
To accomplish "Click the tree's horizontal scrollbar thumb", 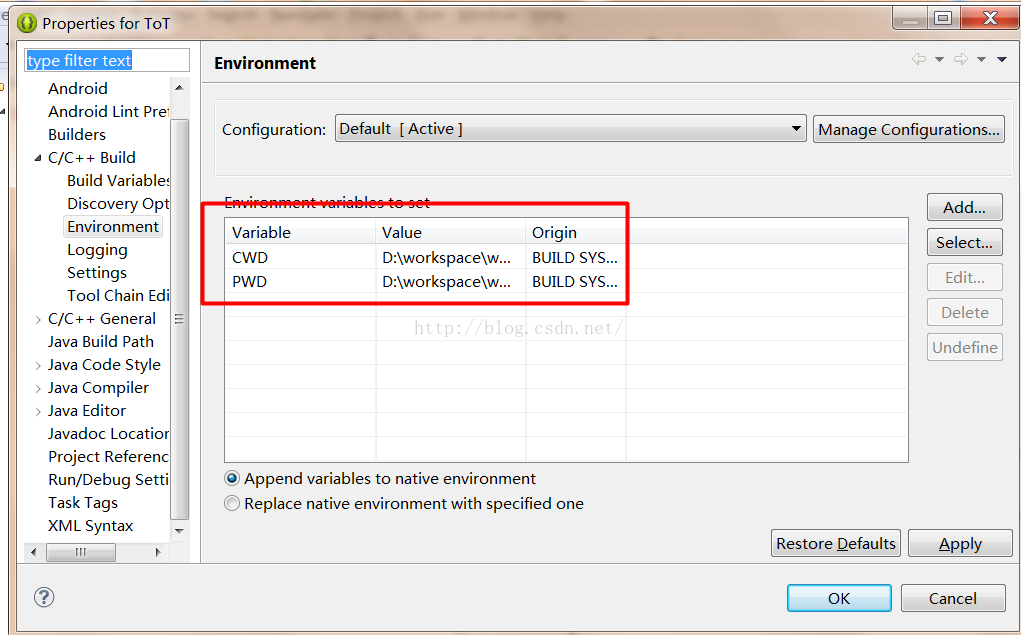I will point(81,552).
